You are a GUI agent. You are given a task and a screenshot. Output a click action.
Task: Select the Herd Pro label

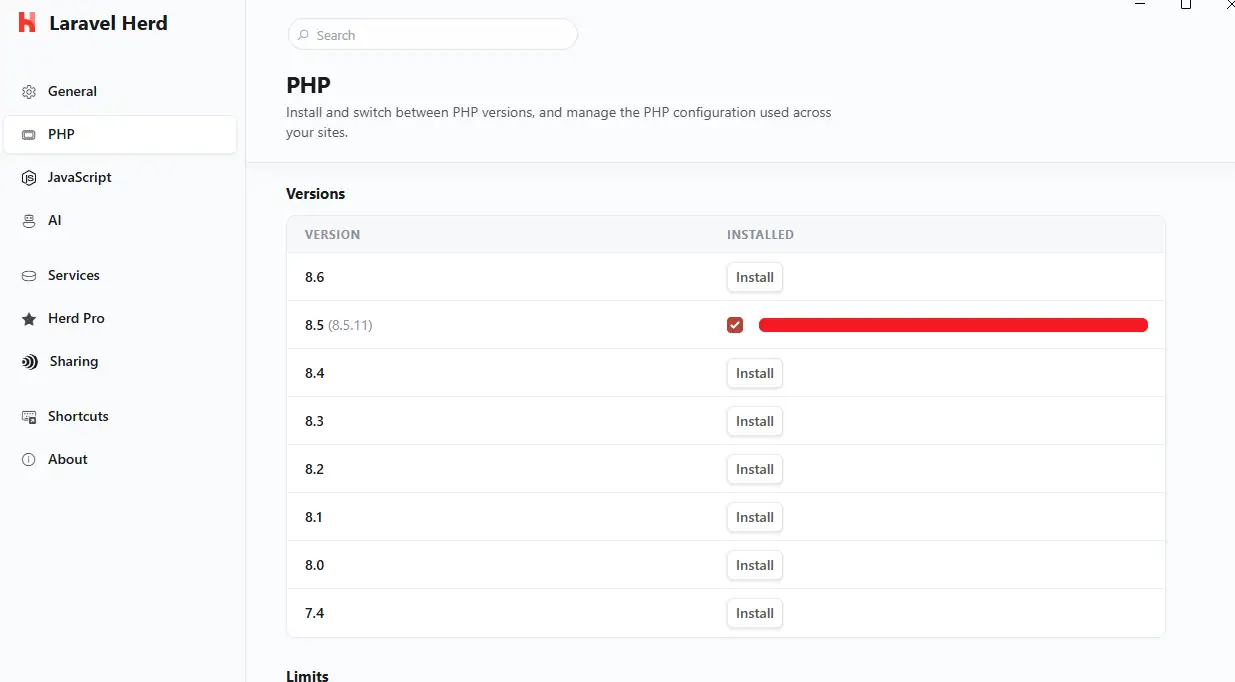click(x=76, y=318)
